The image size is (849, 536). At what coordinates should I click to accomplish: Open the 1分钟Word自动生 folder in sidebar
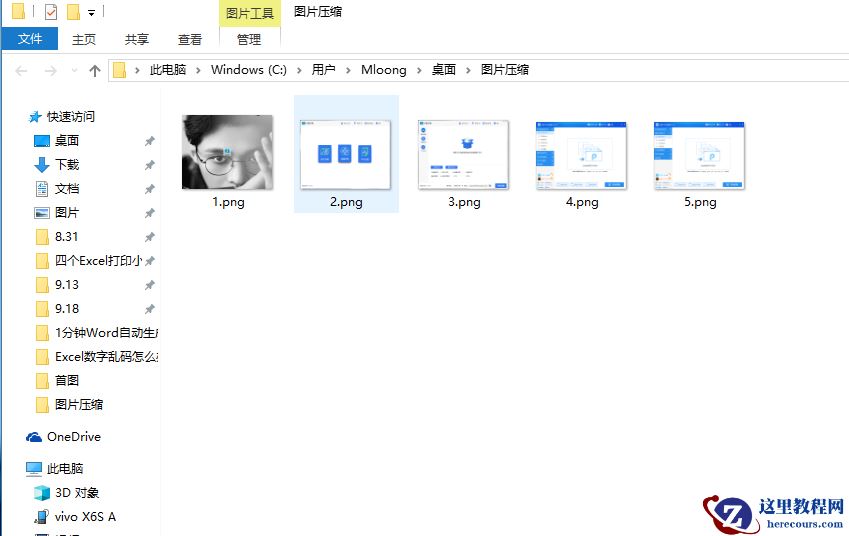pos(106,332)
